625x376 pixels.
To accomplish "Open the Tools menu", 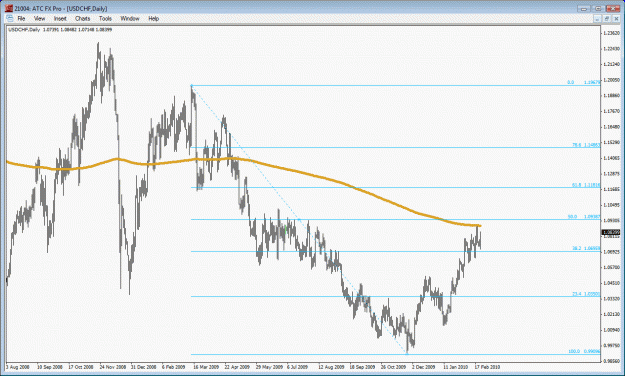I will (105, 18).
